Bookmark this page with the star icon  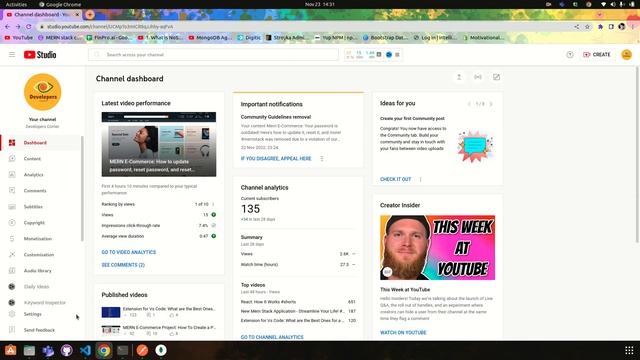(x=587, y=27)
